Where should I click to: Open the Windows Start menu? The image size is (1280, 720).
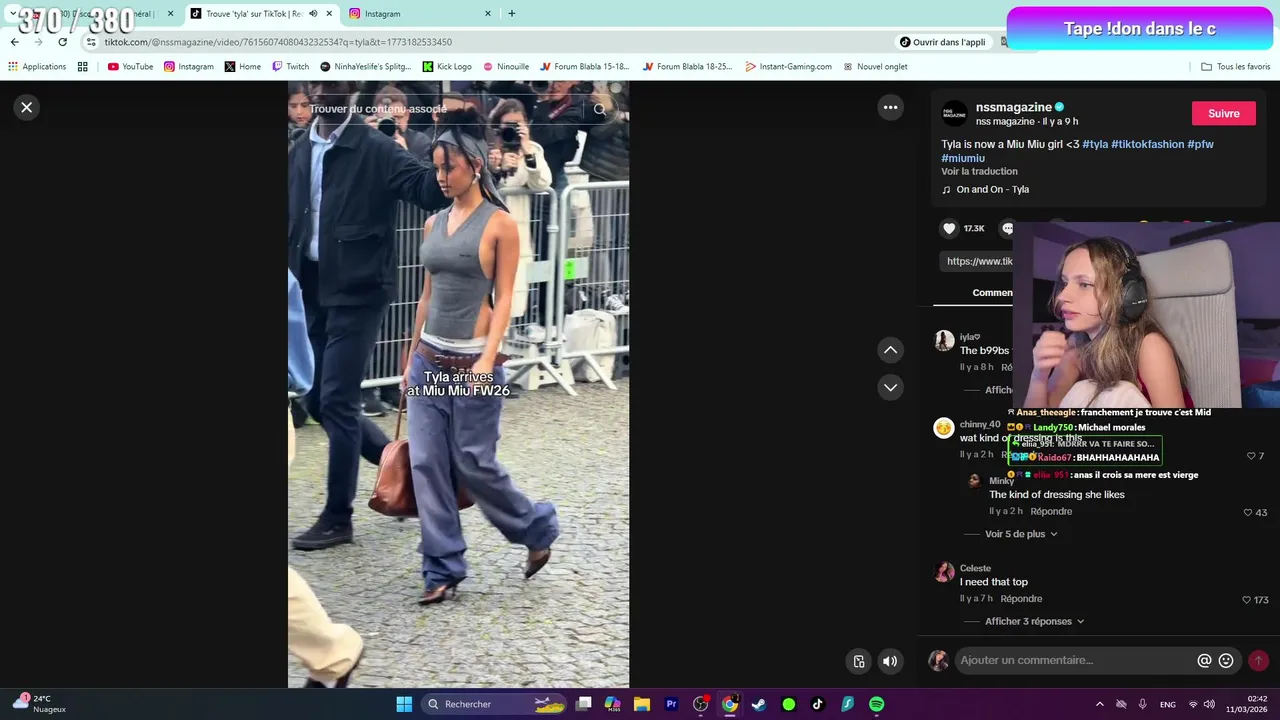404,704
